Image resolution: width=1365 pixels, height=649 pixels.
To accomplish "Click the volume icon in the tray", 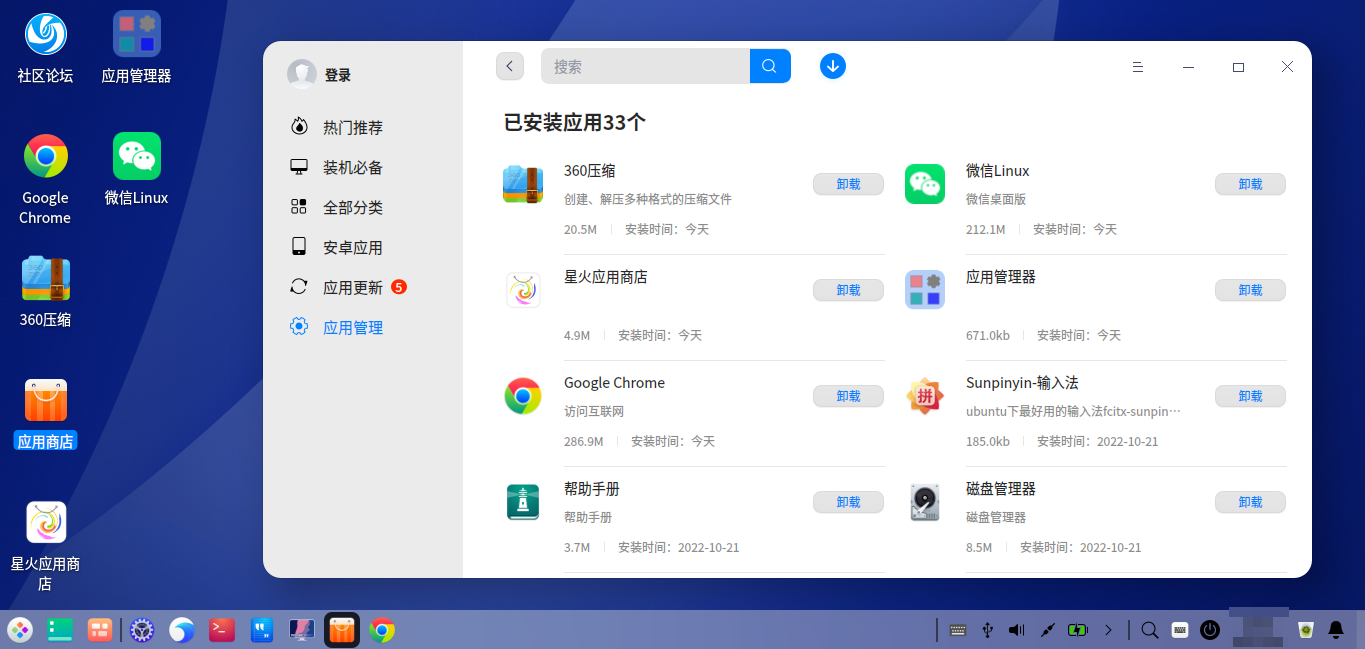I will coord(1016,630).
